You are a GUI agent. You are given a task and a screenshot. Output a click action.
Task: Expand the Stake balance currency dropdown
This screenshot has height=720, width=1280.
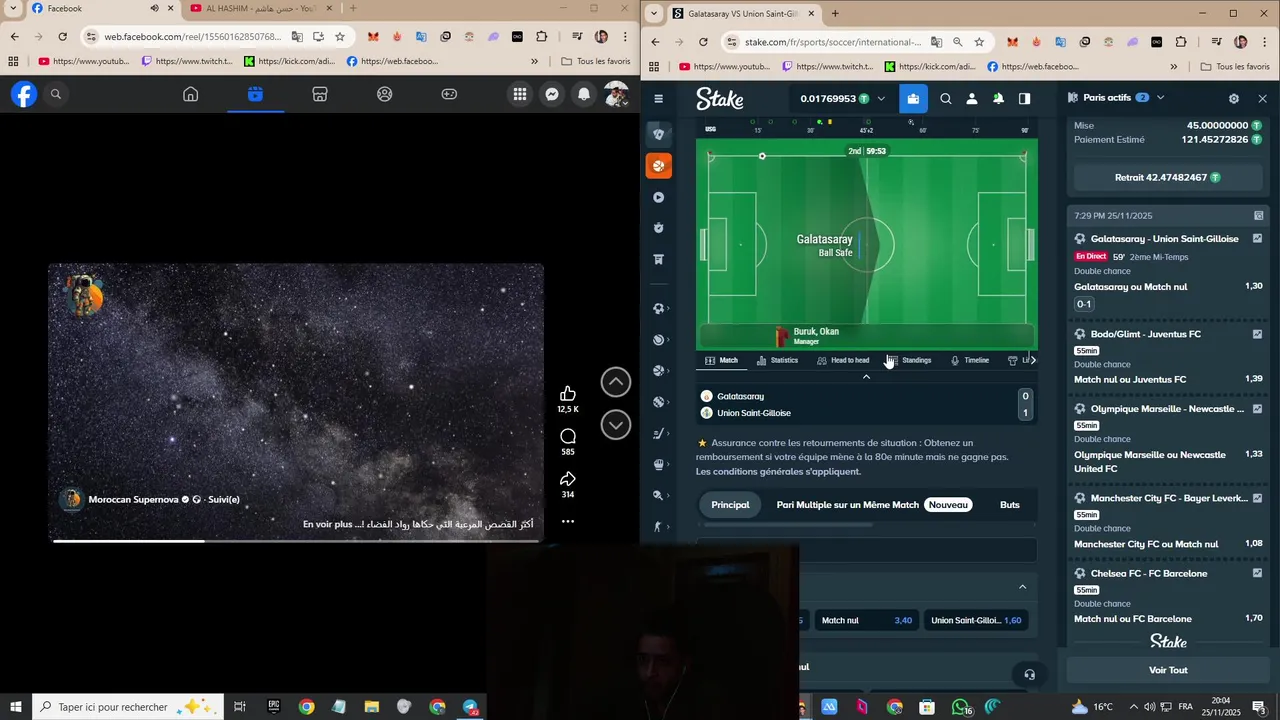pos(881,99)
